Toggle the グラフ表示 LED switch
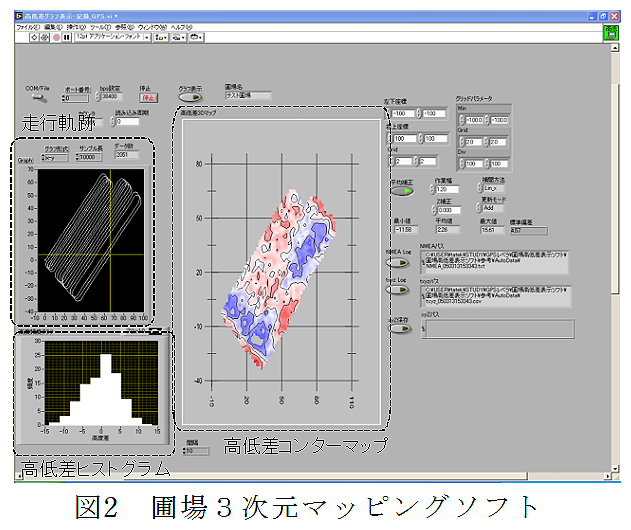Image resolution: width=631 pixels, height=530 pixels. coord(190,97)
